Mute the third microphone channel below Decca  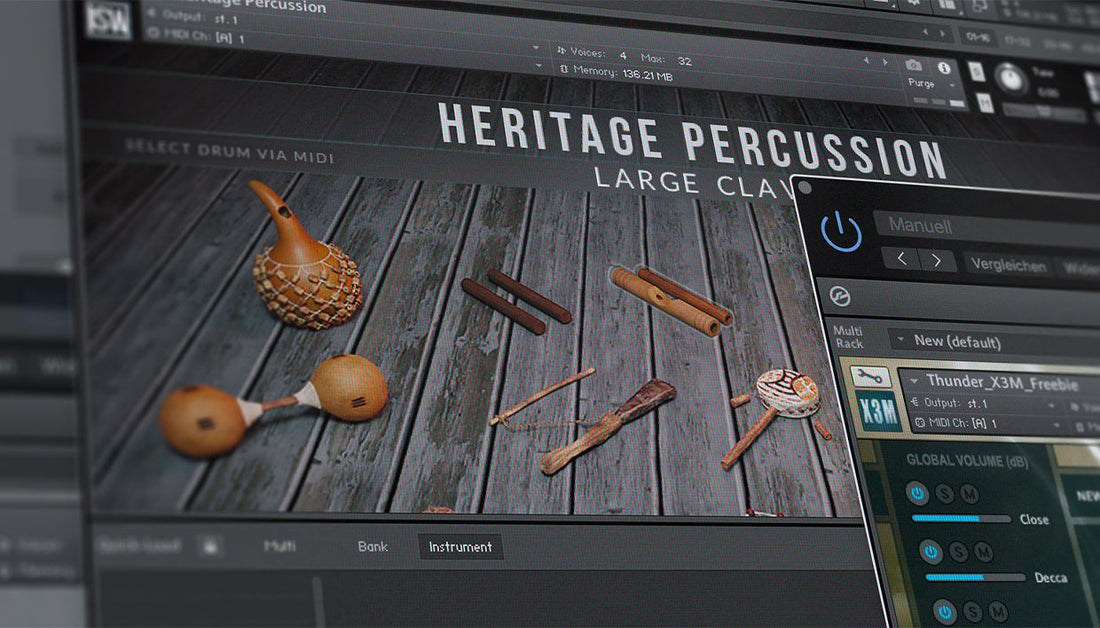pyautogui.click(x=998, y=613)
